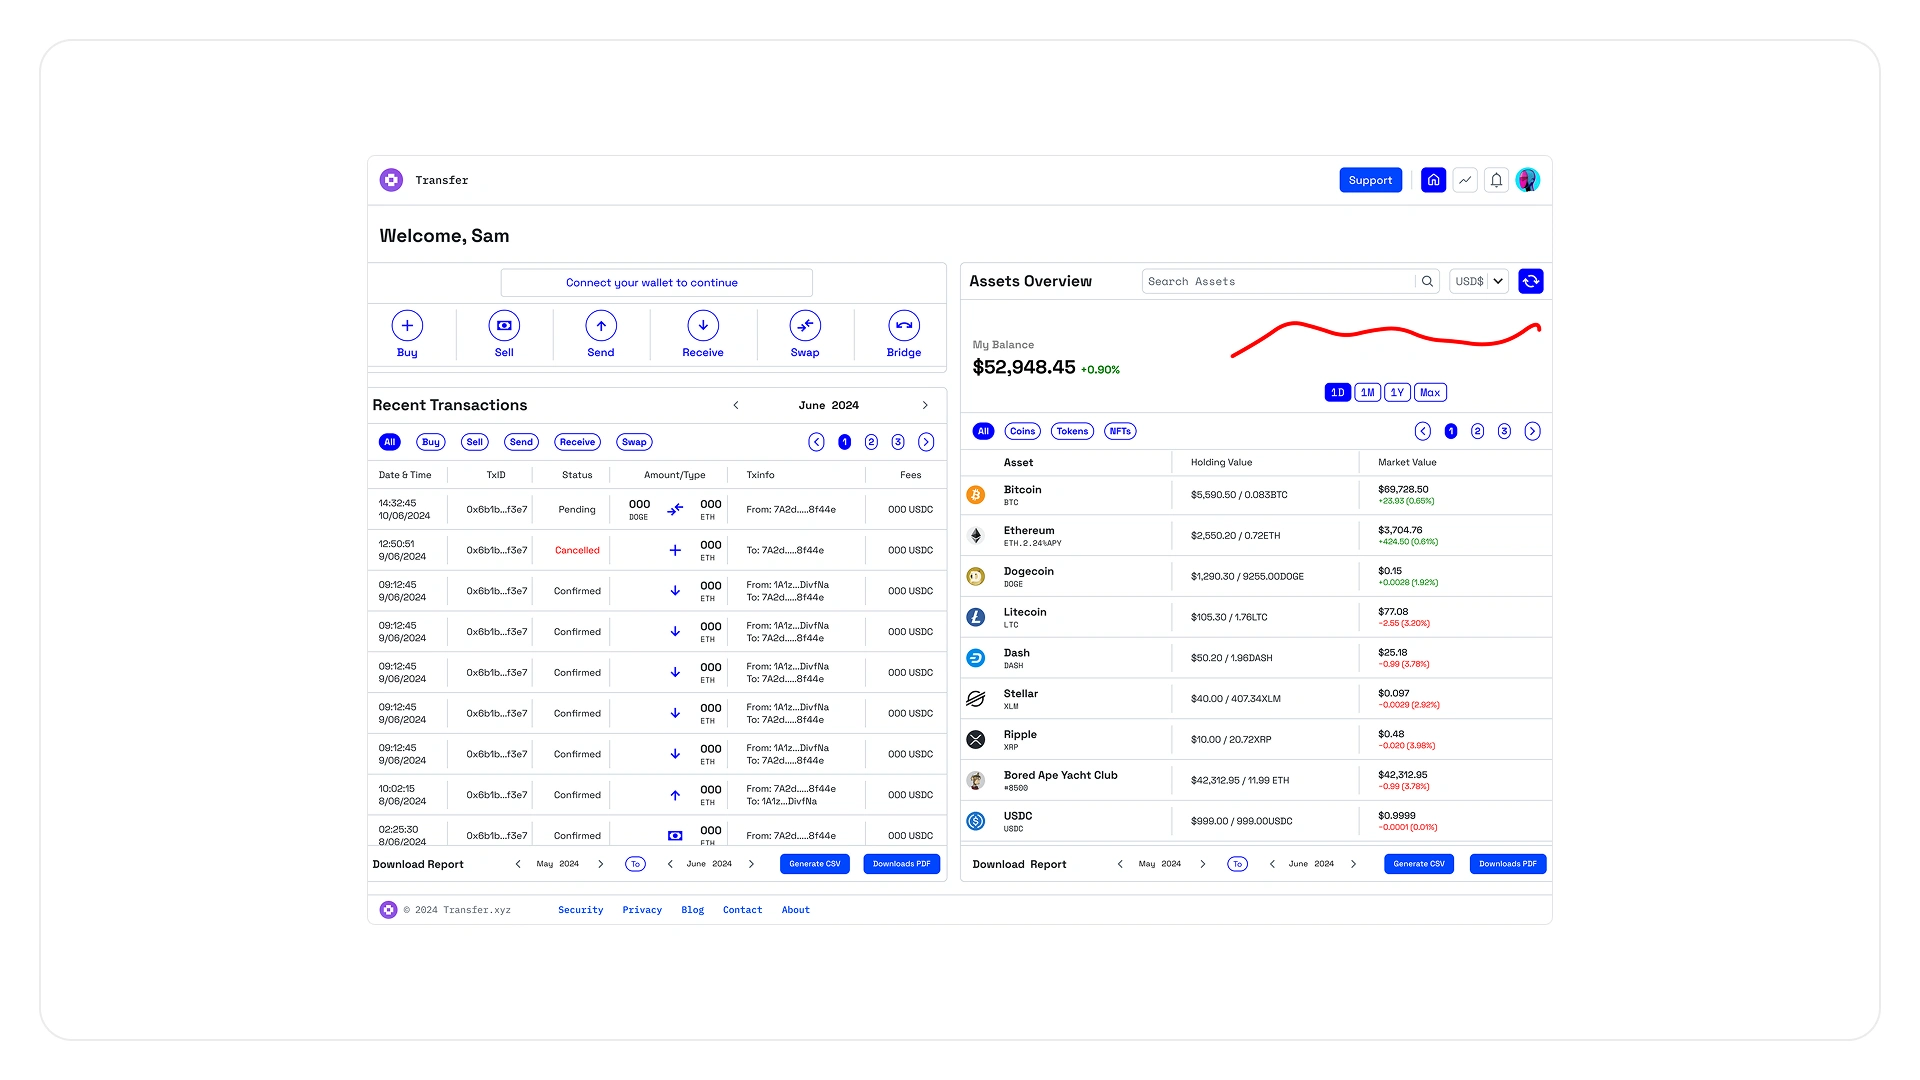Image resolution: width=1920 pixels, height=1080 pixels.
Task: Select the 1M chart range toggle
Action: 1367,393
